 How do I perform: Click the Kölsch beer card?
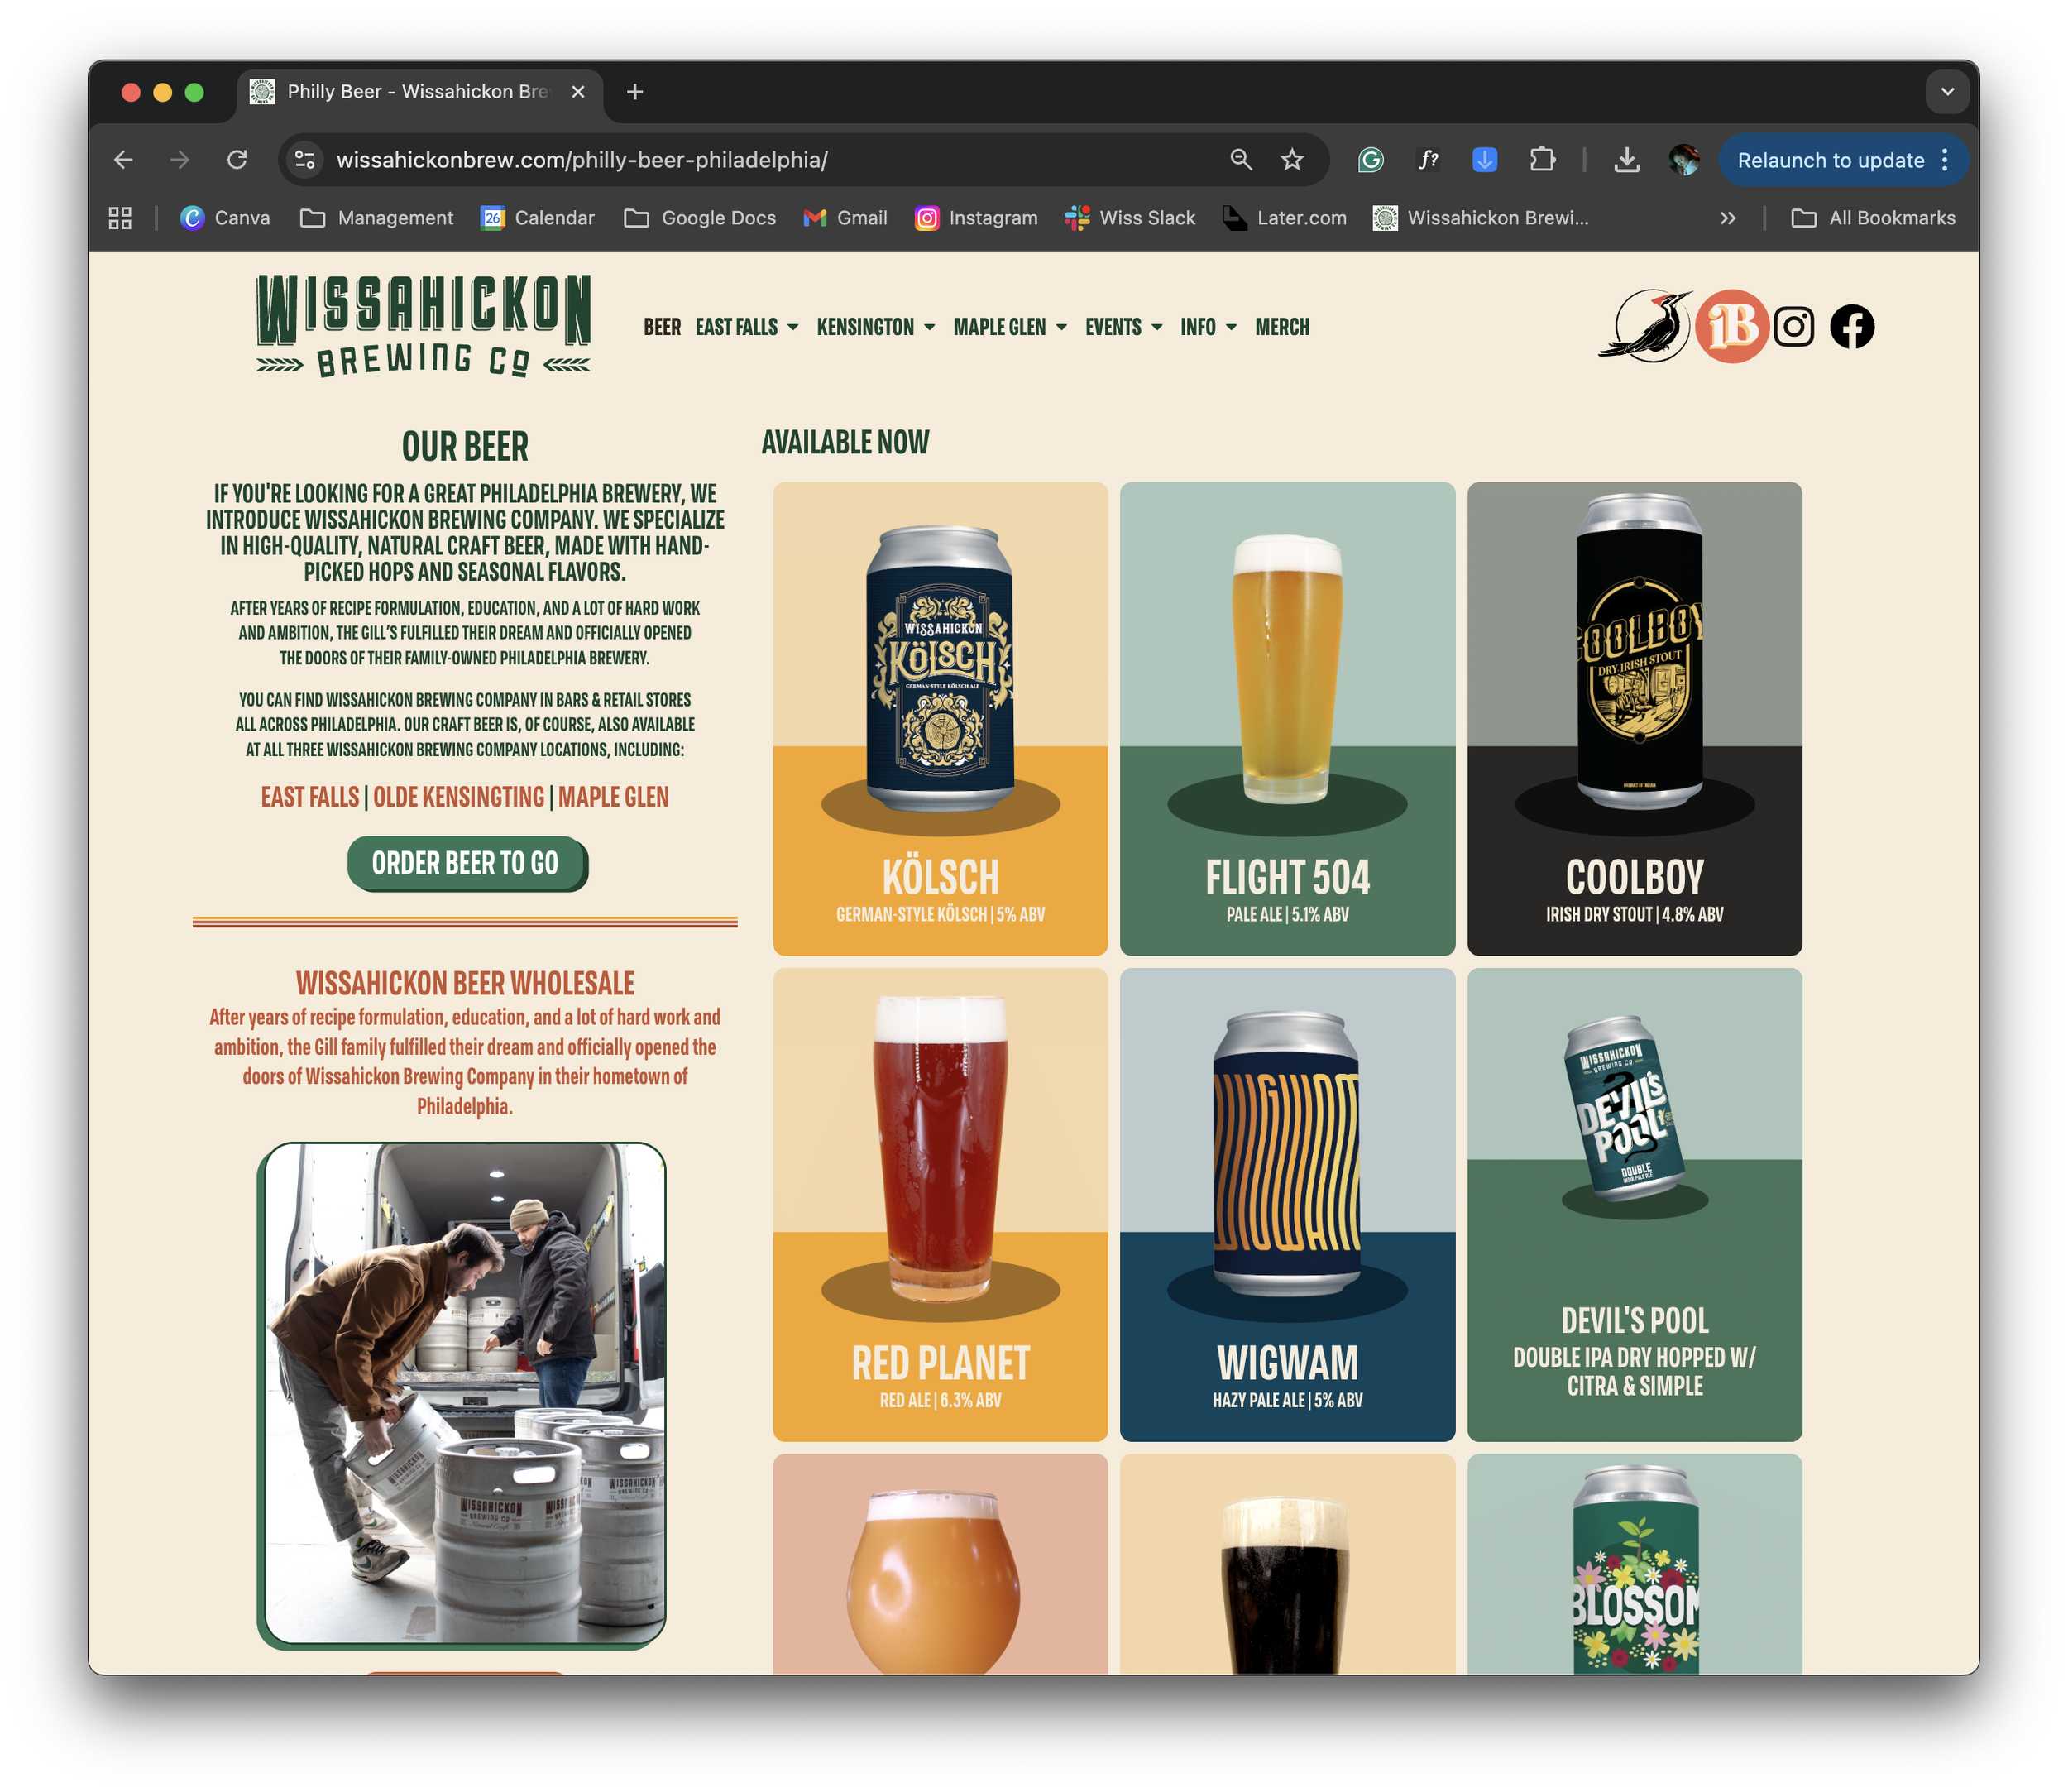tap(940, 718)
